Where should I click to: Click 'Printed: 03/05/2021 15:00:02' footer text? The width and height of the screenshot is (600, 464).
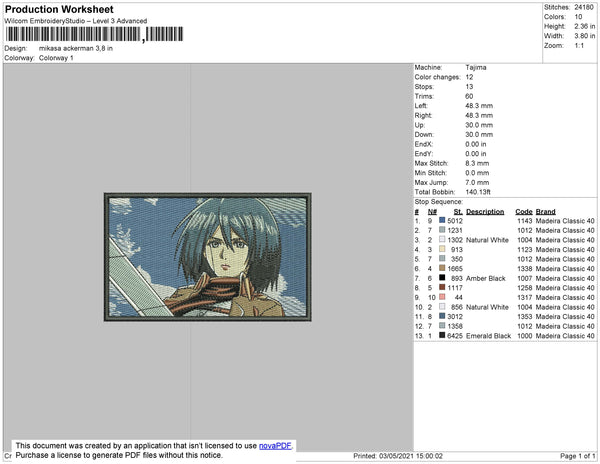(x=398, y=456)
